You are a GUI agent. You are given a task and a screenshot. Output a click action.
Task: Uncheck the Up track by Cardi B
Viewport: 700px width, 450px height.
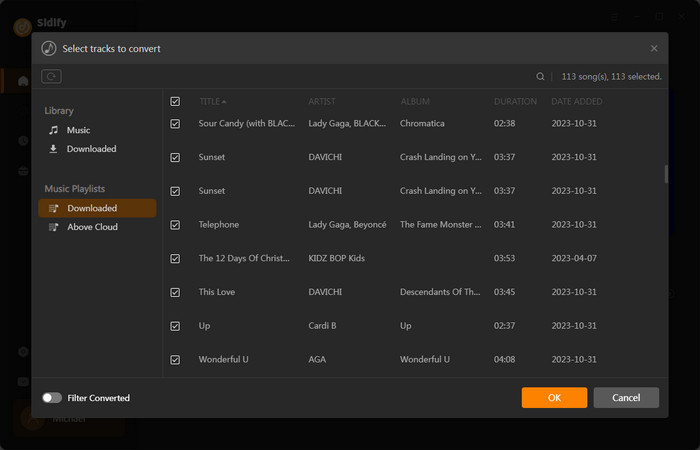tap(175, 326)
